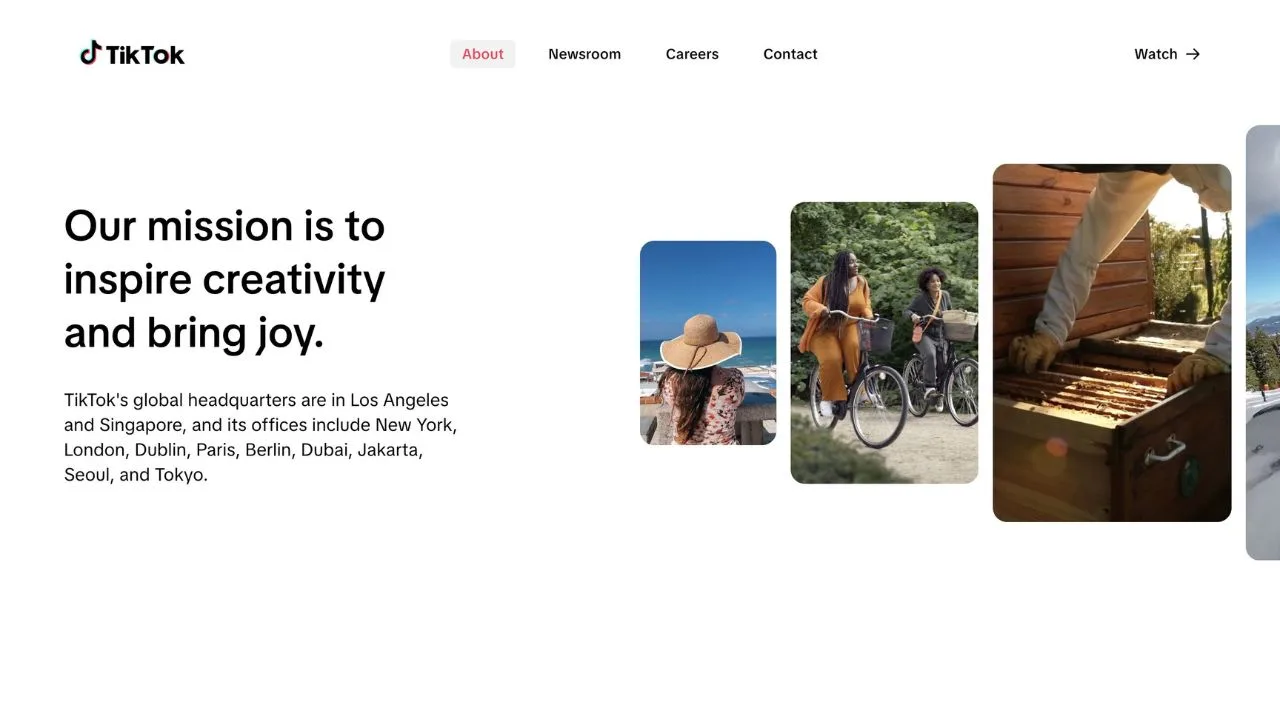The image size is (1280, 720).
Task: Click the Watch link
Action: tap(1155, 54)
